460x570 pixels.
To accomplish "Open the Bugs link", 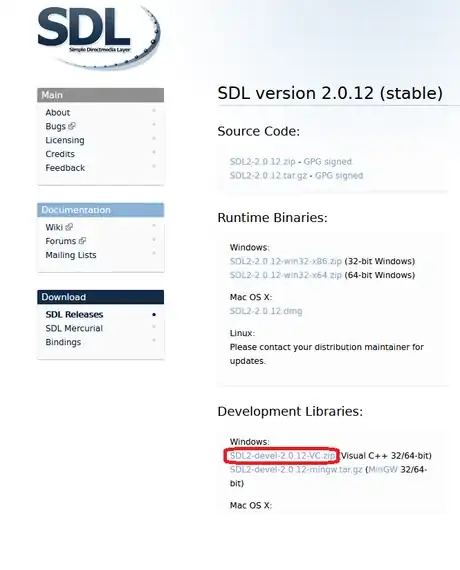I will coord(56,126).
